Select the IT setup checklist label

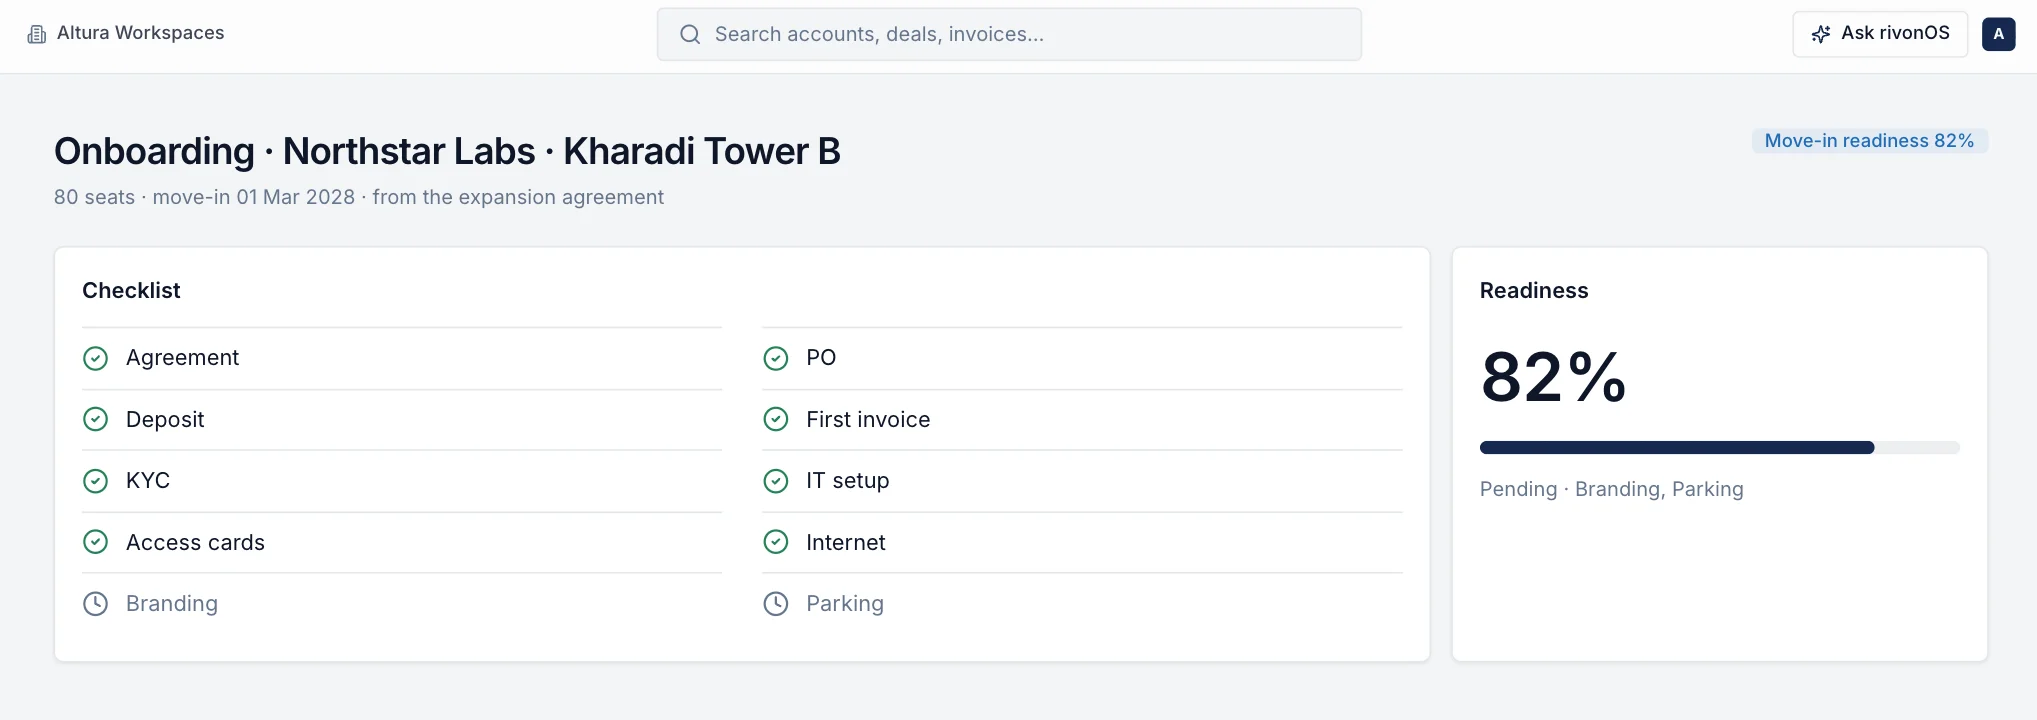point(848,481)
